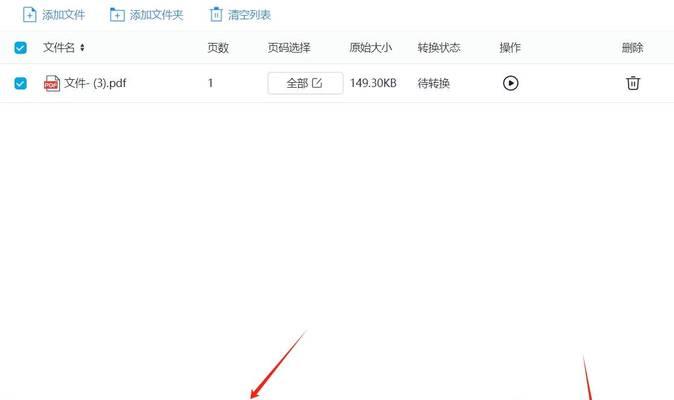The image size is (674, 400).
Task: Toggle the select-all checkbox in the header
Action: coord(20,47)
